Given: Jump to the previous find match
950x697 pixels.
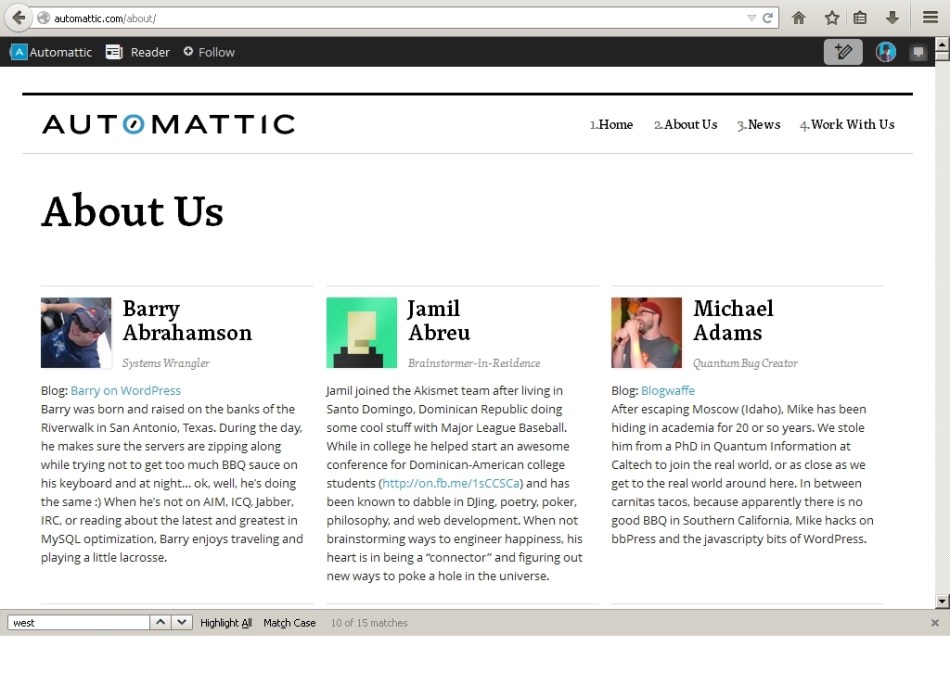Looking at the screenshot, I should [160, 622].
